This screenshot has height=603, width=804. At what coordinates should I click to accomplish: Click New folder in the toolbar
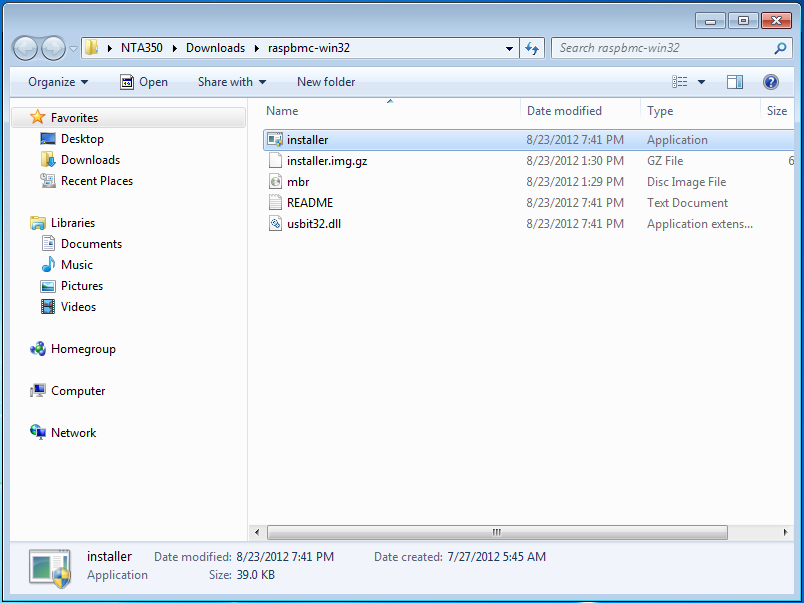click(x=326, y=82)
